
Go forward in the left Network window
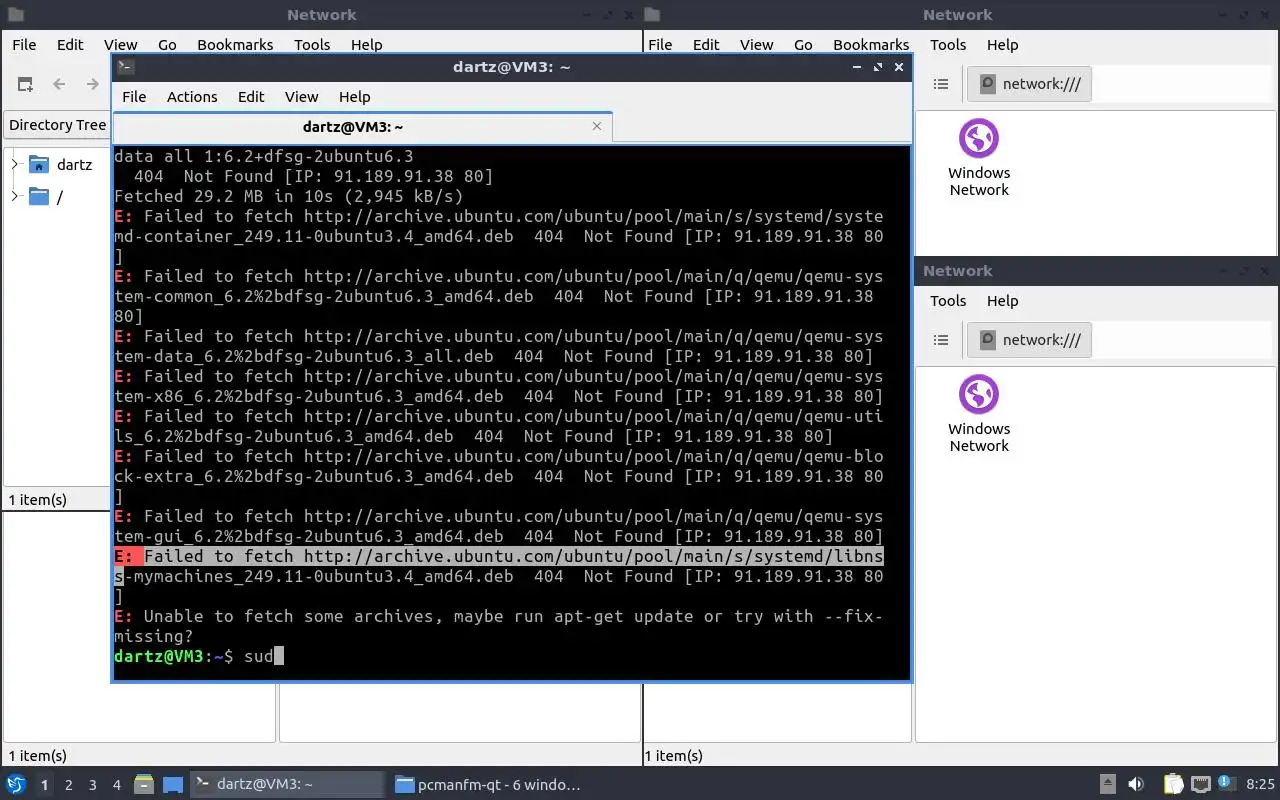[x=93, y=84]
